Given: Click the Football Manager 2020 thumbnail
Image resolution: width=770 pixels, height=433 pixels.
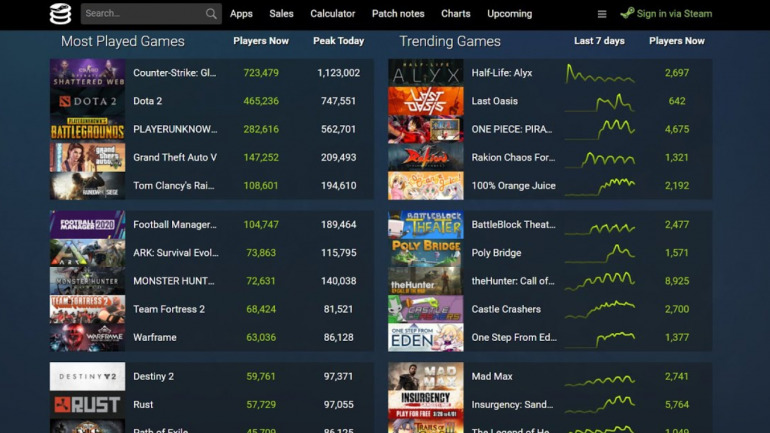Looking at the screenshot, I should coord(87,225).
